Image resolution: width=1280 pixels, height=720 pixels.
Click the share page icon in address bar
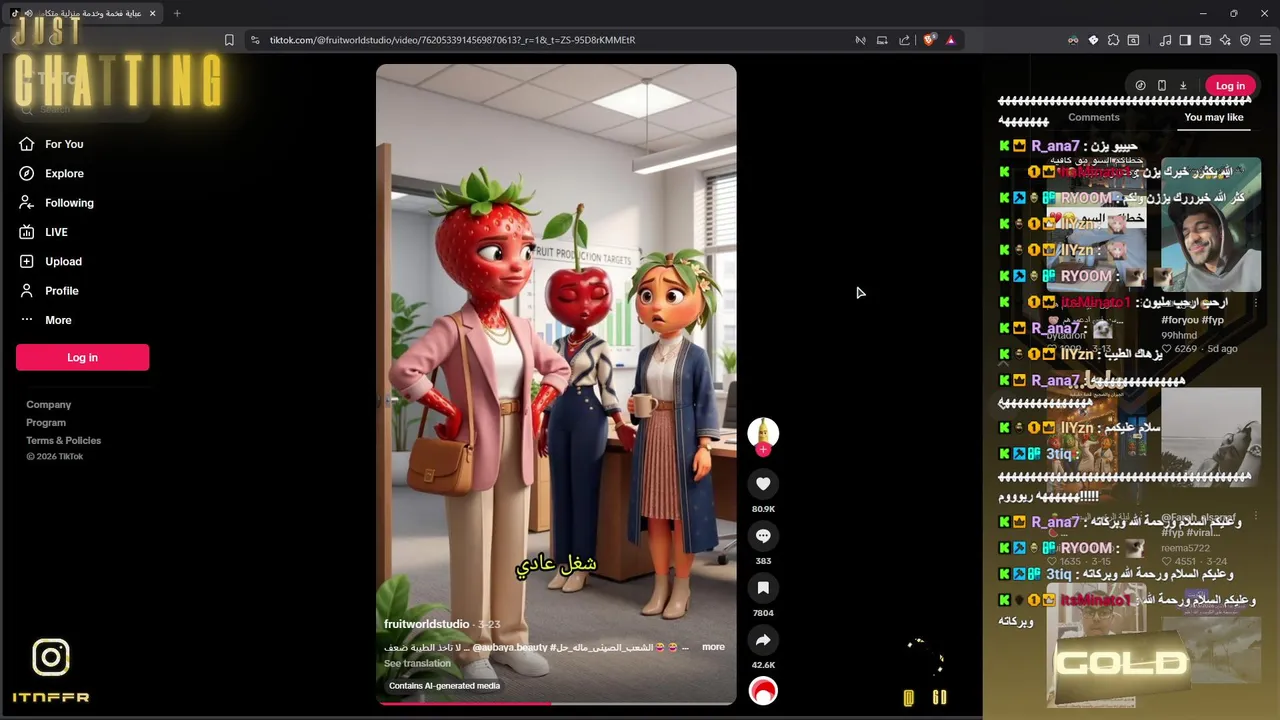pos(904,40)
